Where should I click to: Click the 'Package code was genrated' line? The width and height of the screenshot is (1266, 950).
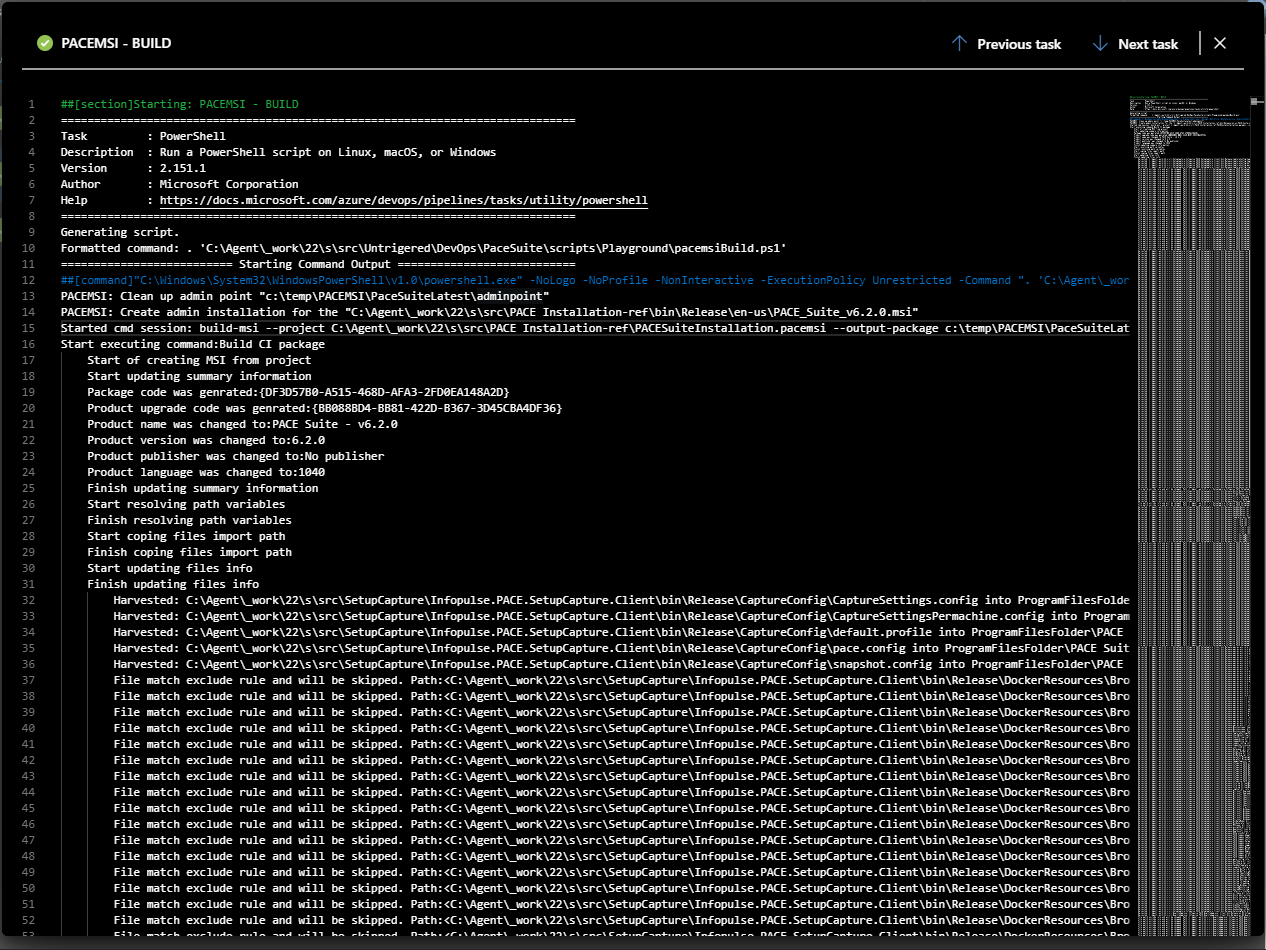tap(298, 392)
